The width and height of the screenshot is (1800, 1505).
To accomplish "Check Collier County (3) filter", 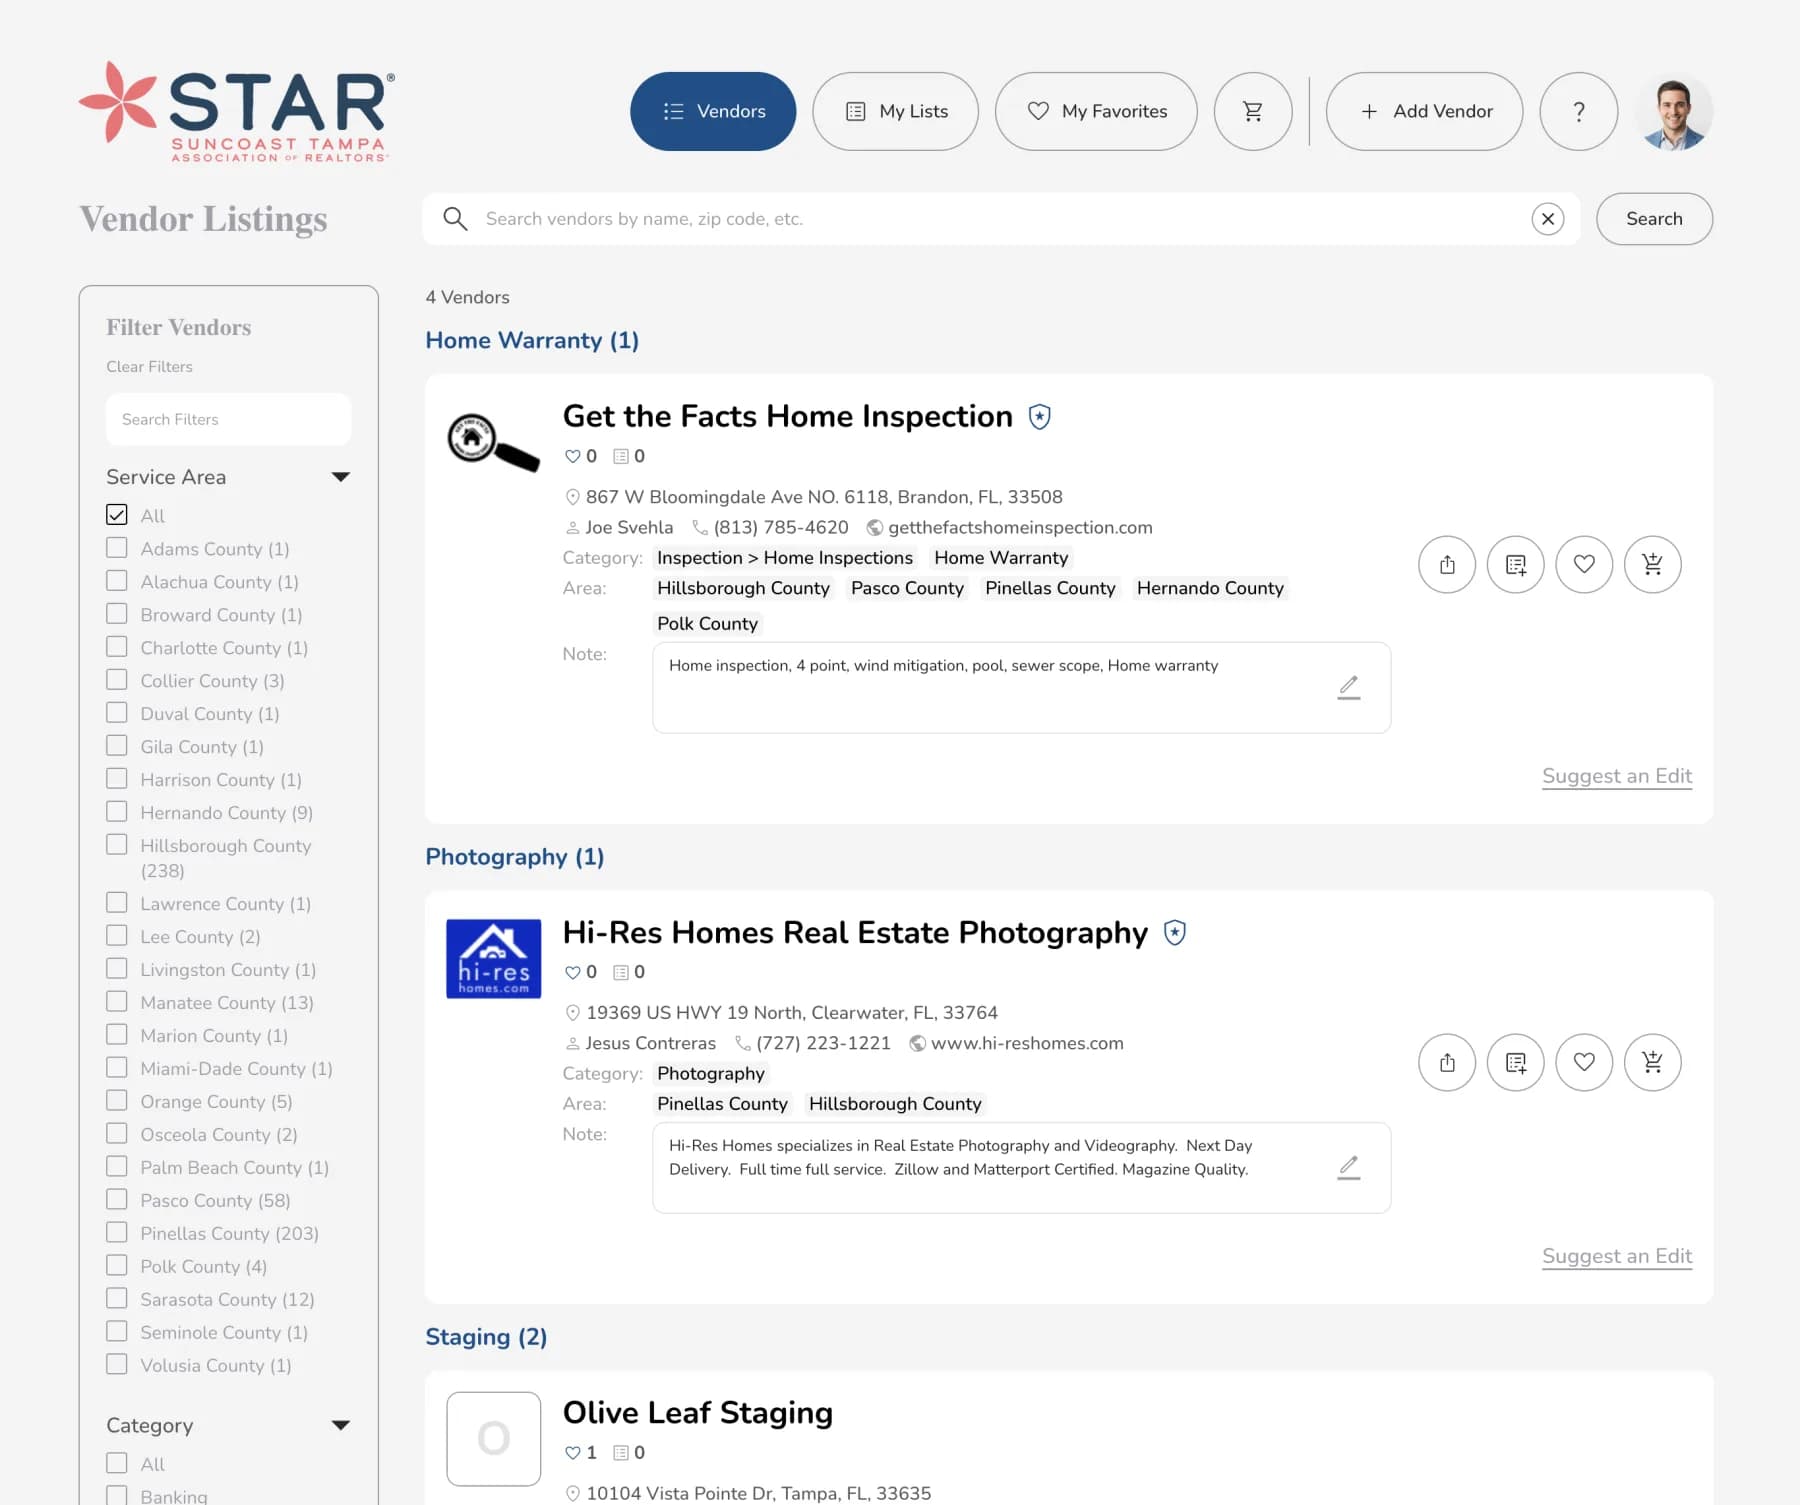I will click(x=117, y=680).
